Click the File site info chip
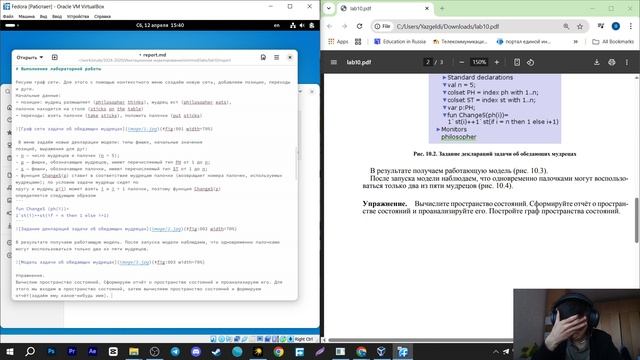This screenshot has width=640, height=360. coord(383,26)
